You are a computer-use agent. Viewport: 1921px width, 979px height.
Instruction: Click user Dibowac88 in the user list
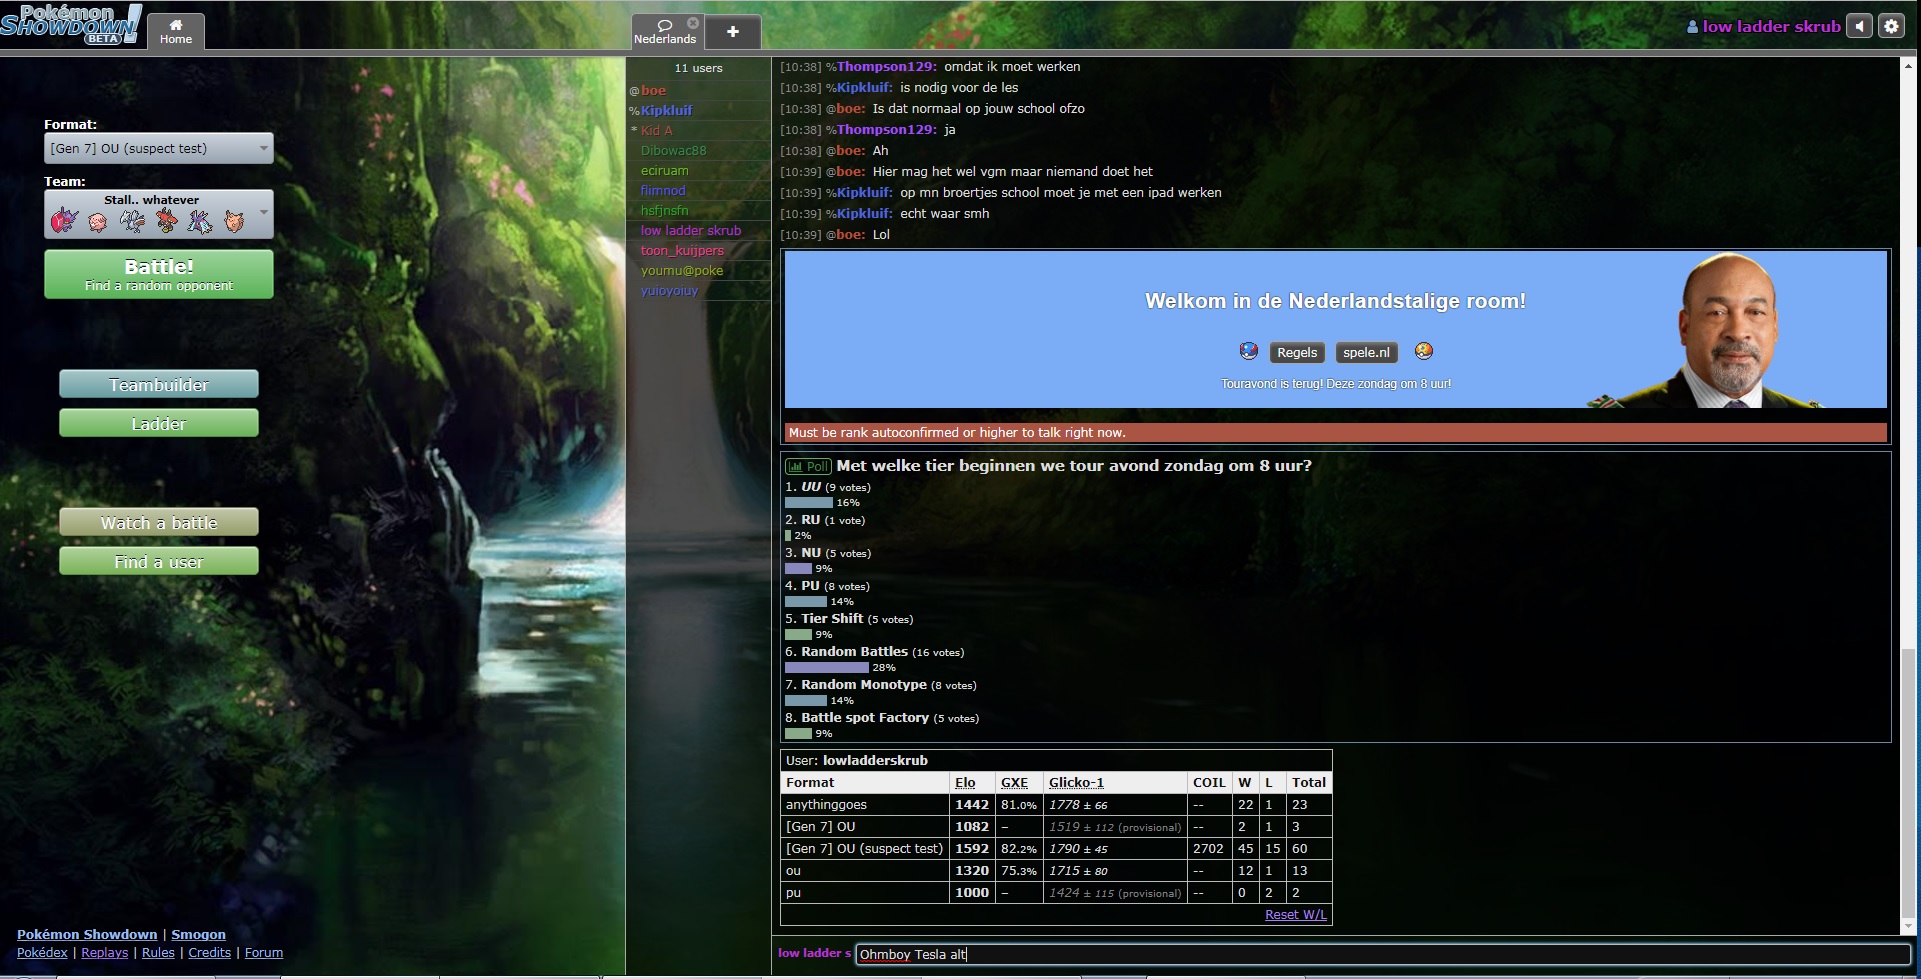698,150
